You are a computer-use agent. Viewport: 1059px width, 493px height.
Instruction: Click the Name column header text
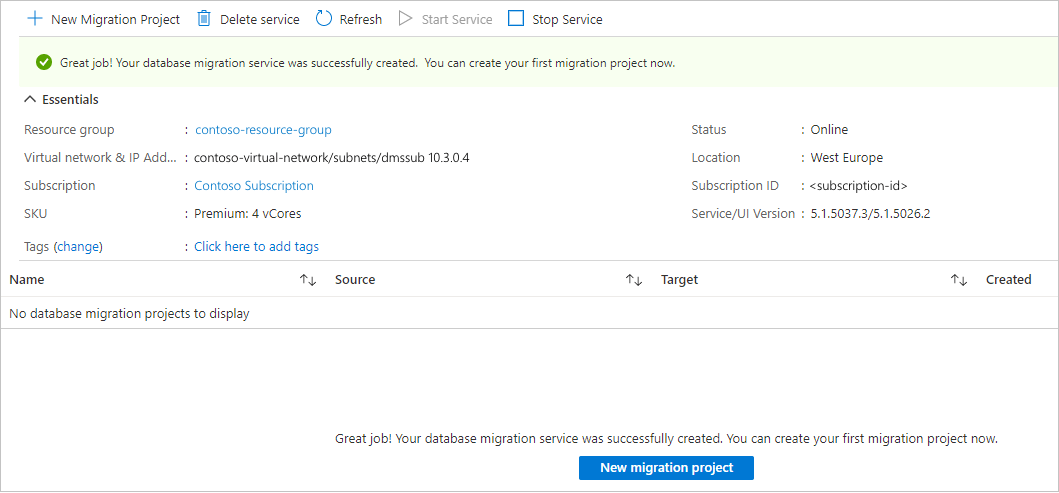pos(27,280)
